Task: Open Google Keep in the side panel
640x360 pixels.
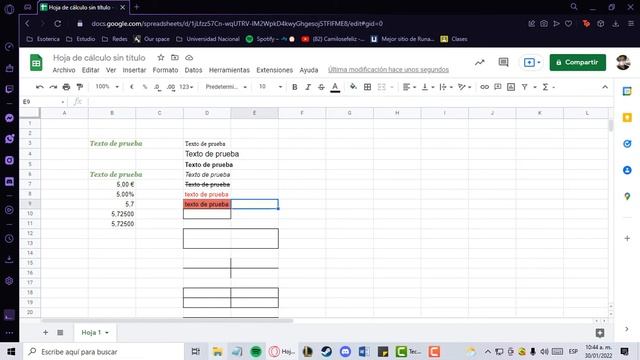Action: point(627,118)
